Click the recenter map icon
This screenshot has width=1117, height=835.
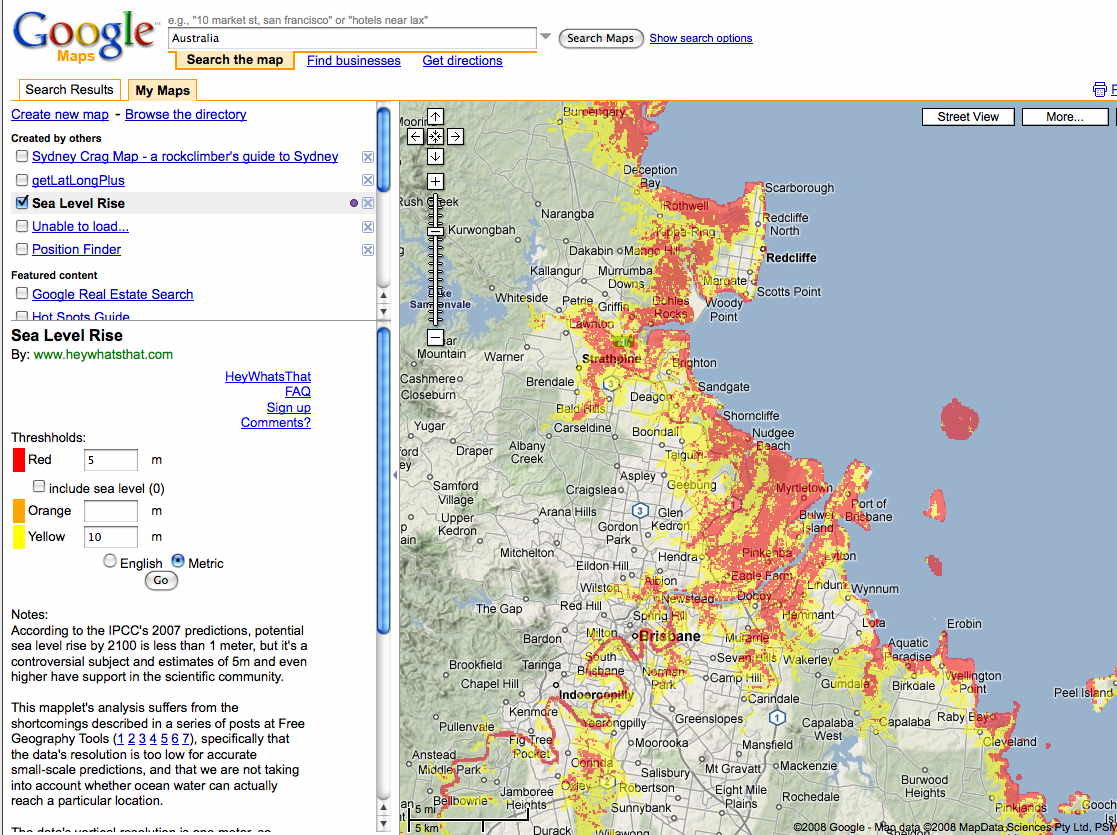point(435,136)
